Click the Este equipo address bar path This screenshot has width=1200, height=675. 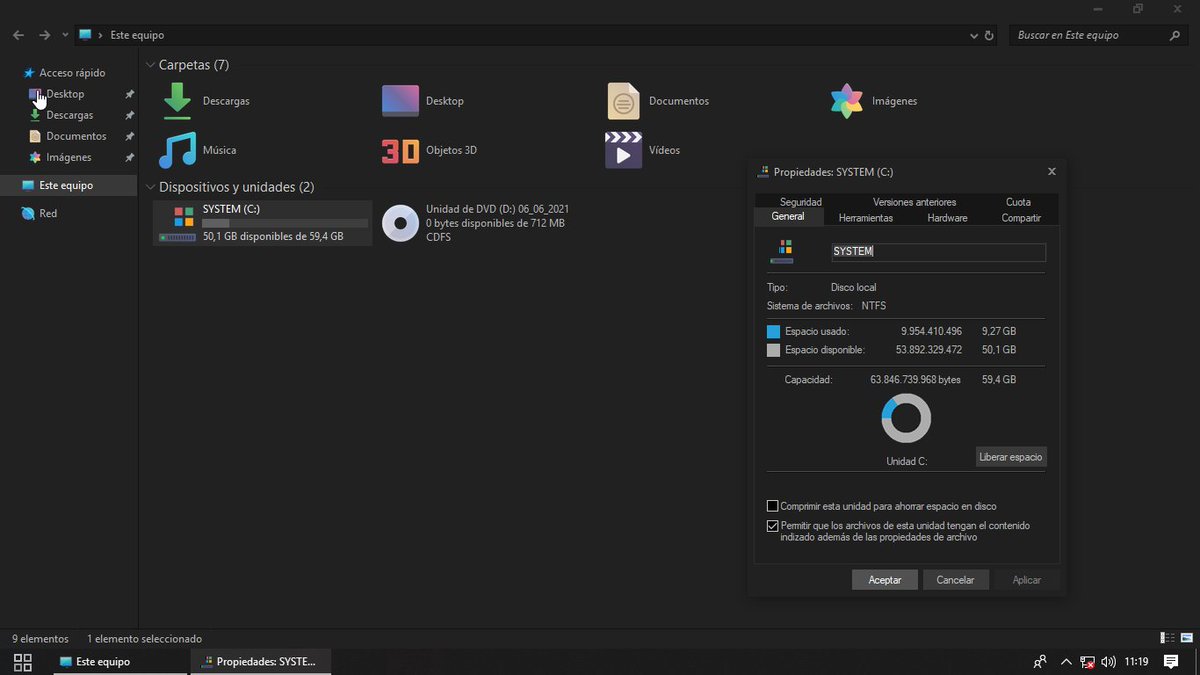(x=137, y=35)
